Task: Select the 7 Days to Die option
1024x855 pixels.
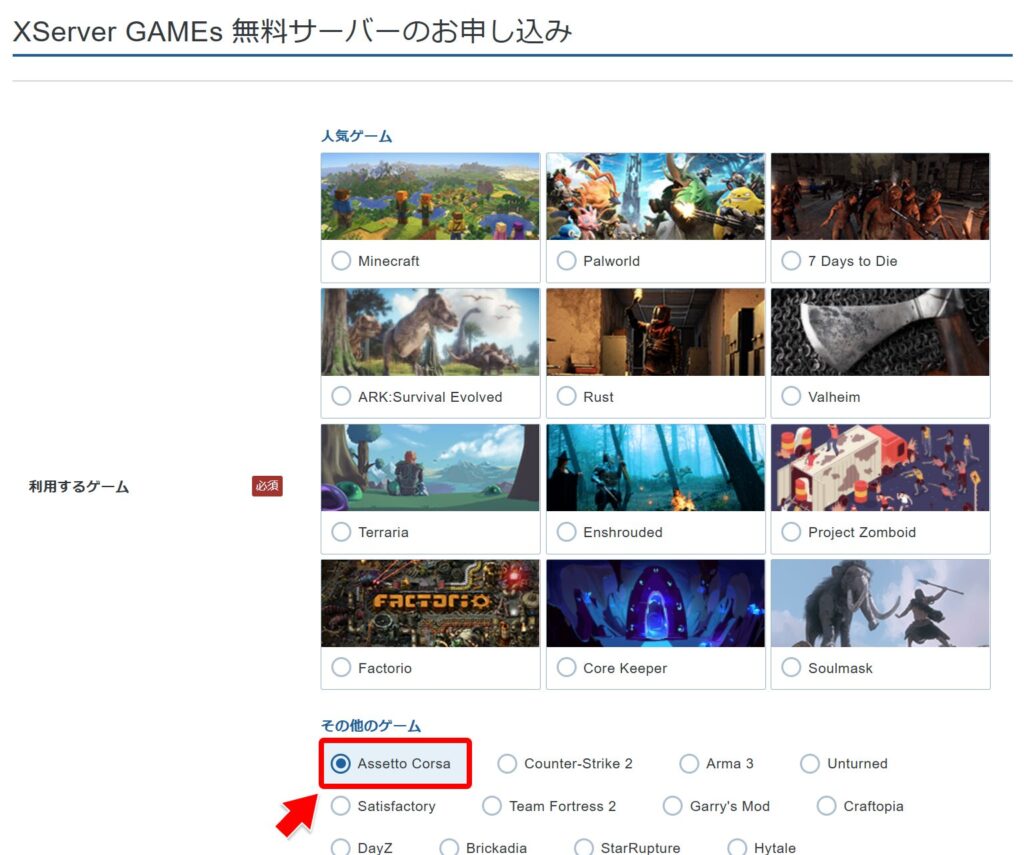Action: coord(791,261)
